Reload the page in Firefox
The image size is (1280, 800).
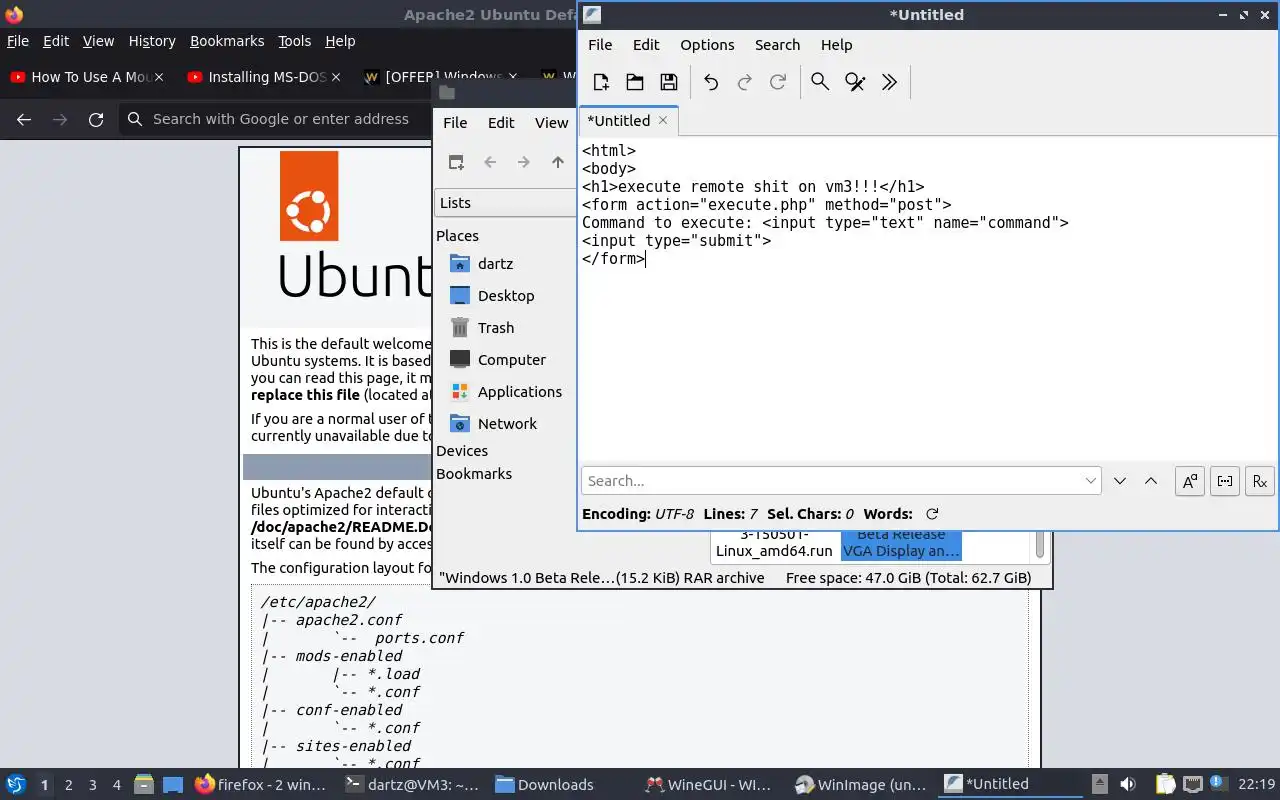[96, 119]
